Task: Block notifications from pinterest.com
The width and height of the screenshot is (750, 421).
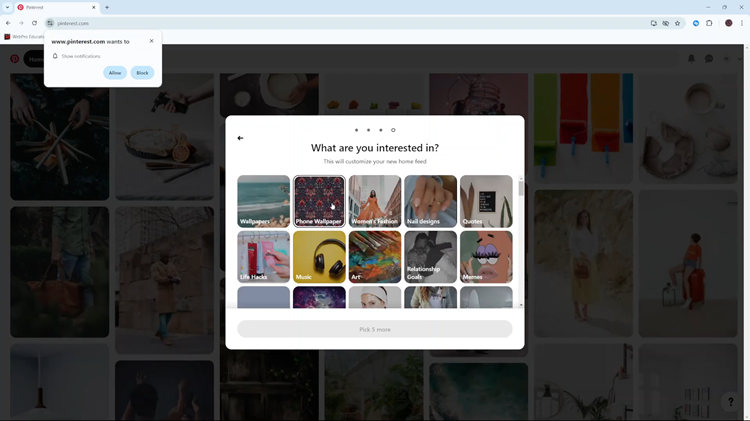Action: point(142,73)
